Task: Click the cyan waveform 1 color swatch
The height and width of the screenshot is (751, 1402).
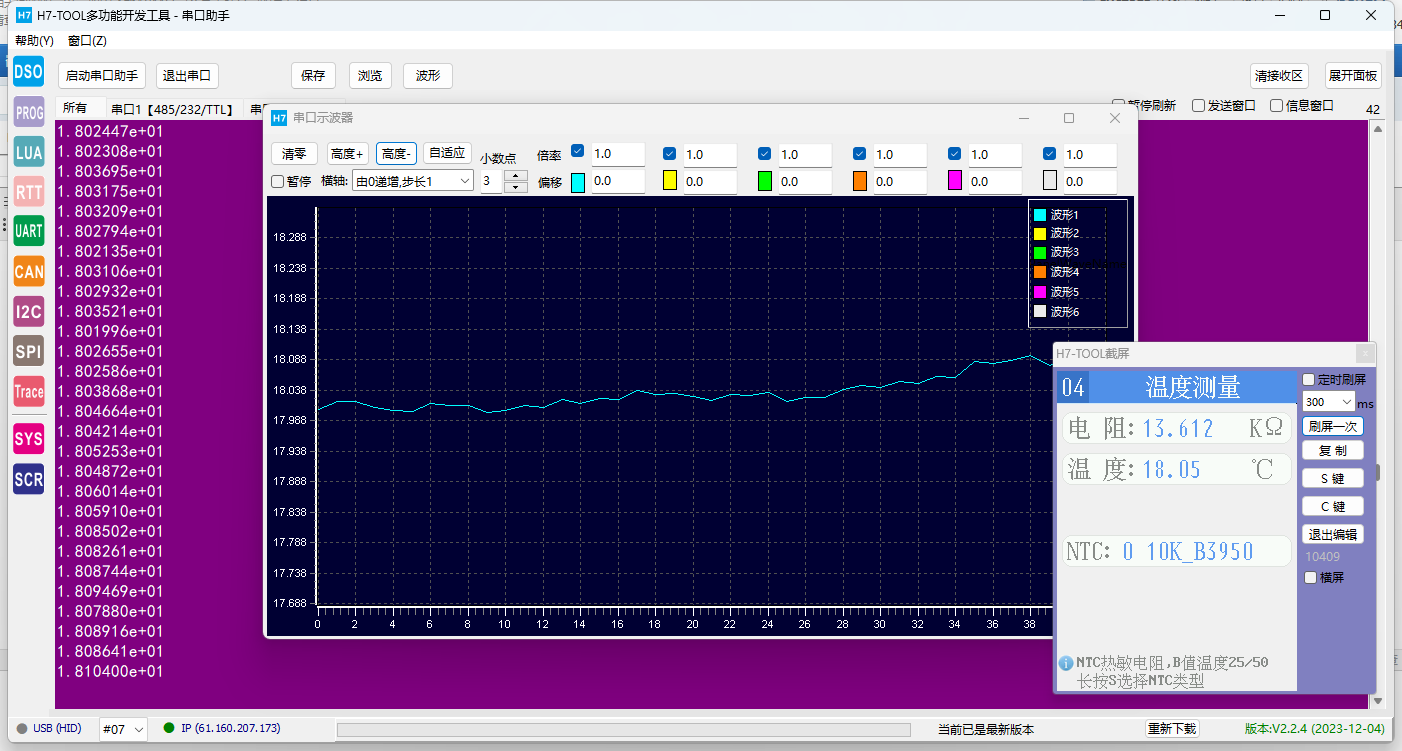Action: 578,182
